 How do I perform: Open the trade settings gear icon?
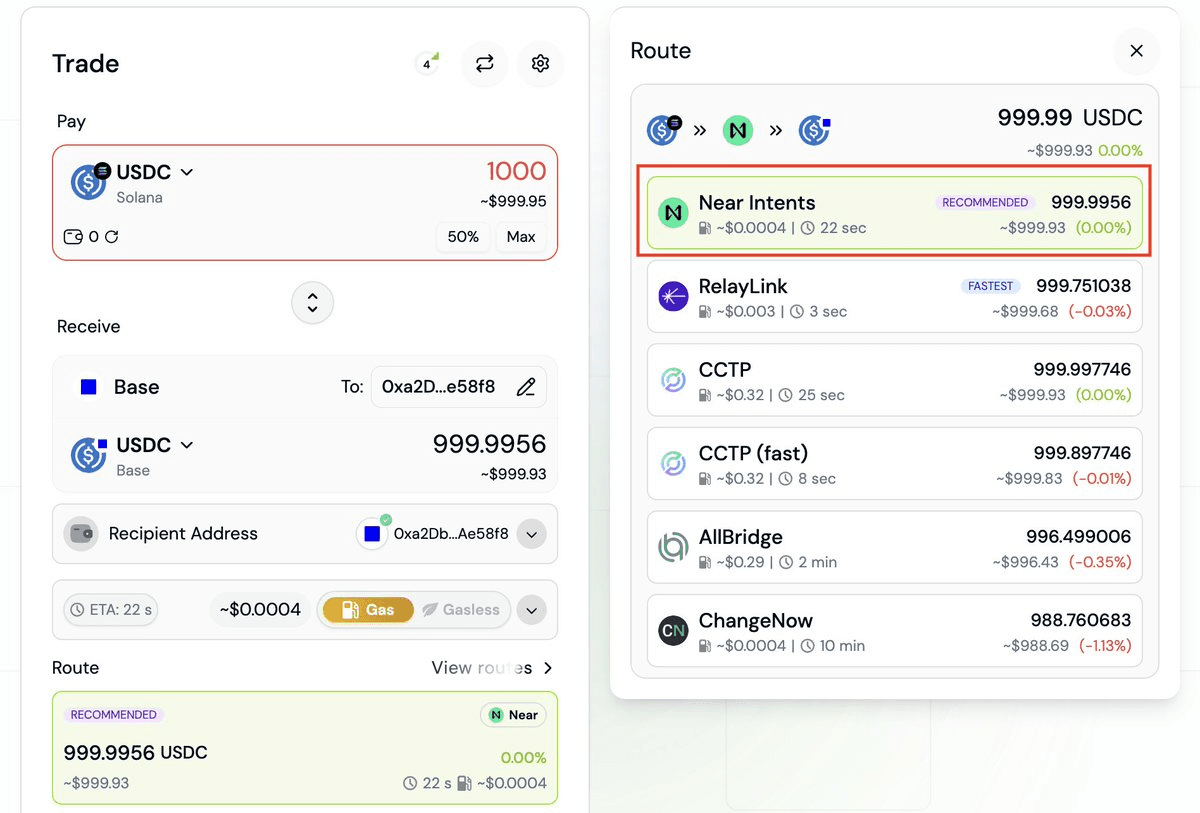[540, 63]
